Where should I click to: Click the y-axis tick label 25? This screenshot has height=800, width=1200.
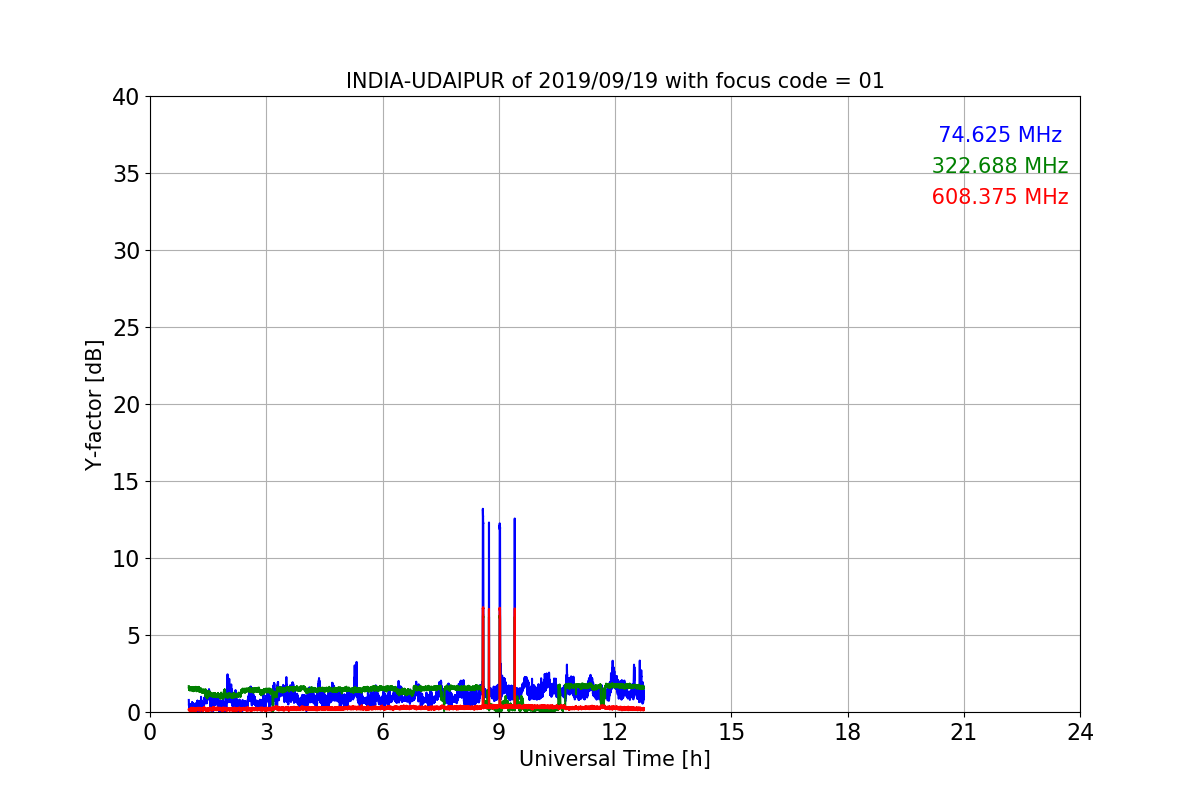[x=126, y=328]
